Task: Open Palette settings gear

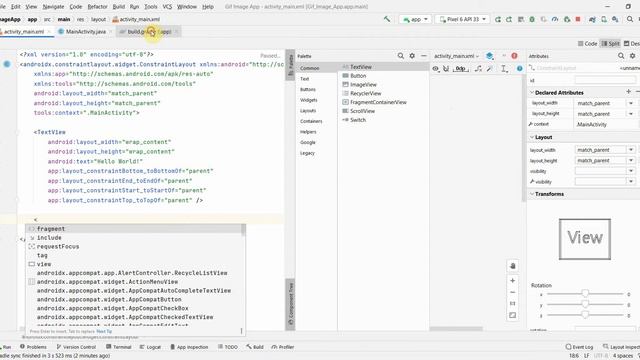Action: tap(412, 56)
